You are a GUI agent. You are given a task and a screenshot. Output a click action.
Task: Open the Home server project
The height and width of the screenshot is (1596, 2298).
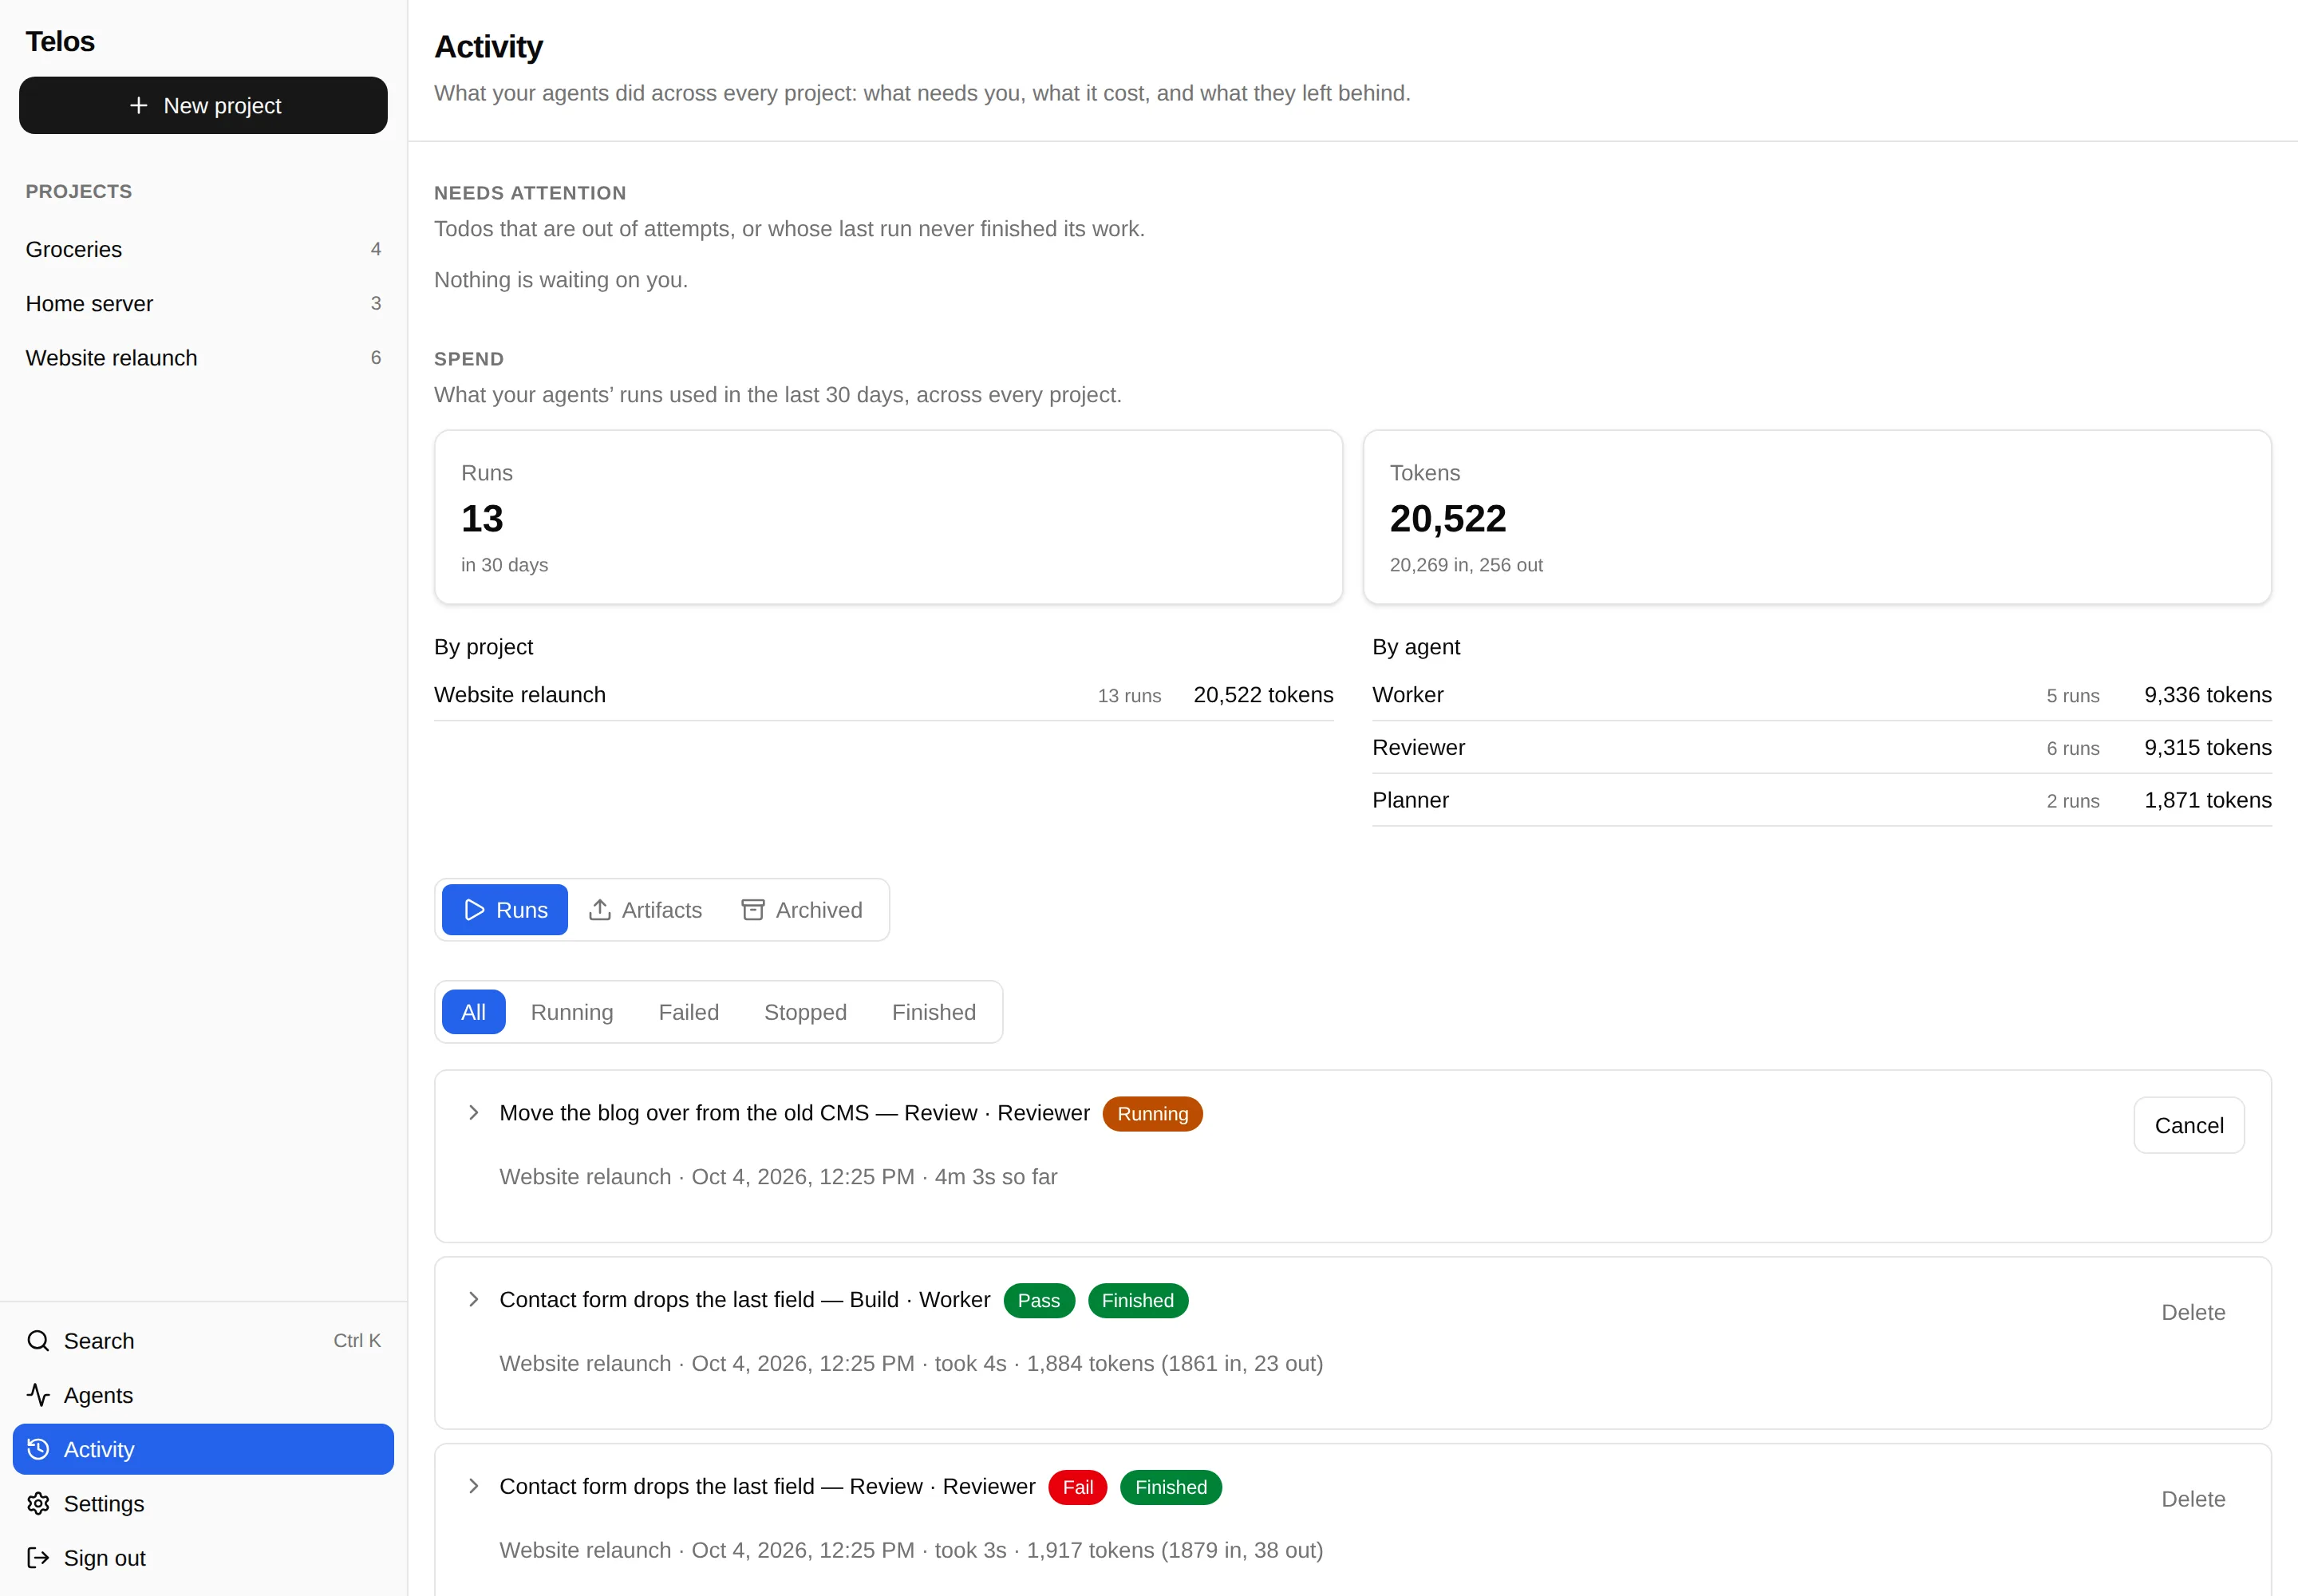coord(203,304)
